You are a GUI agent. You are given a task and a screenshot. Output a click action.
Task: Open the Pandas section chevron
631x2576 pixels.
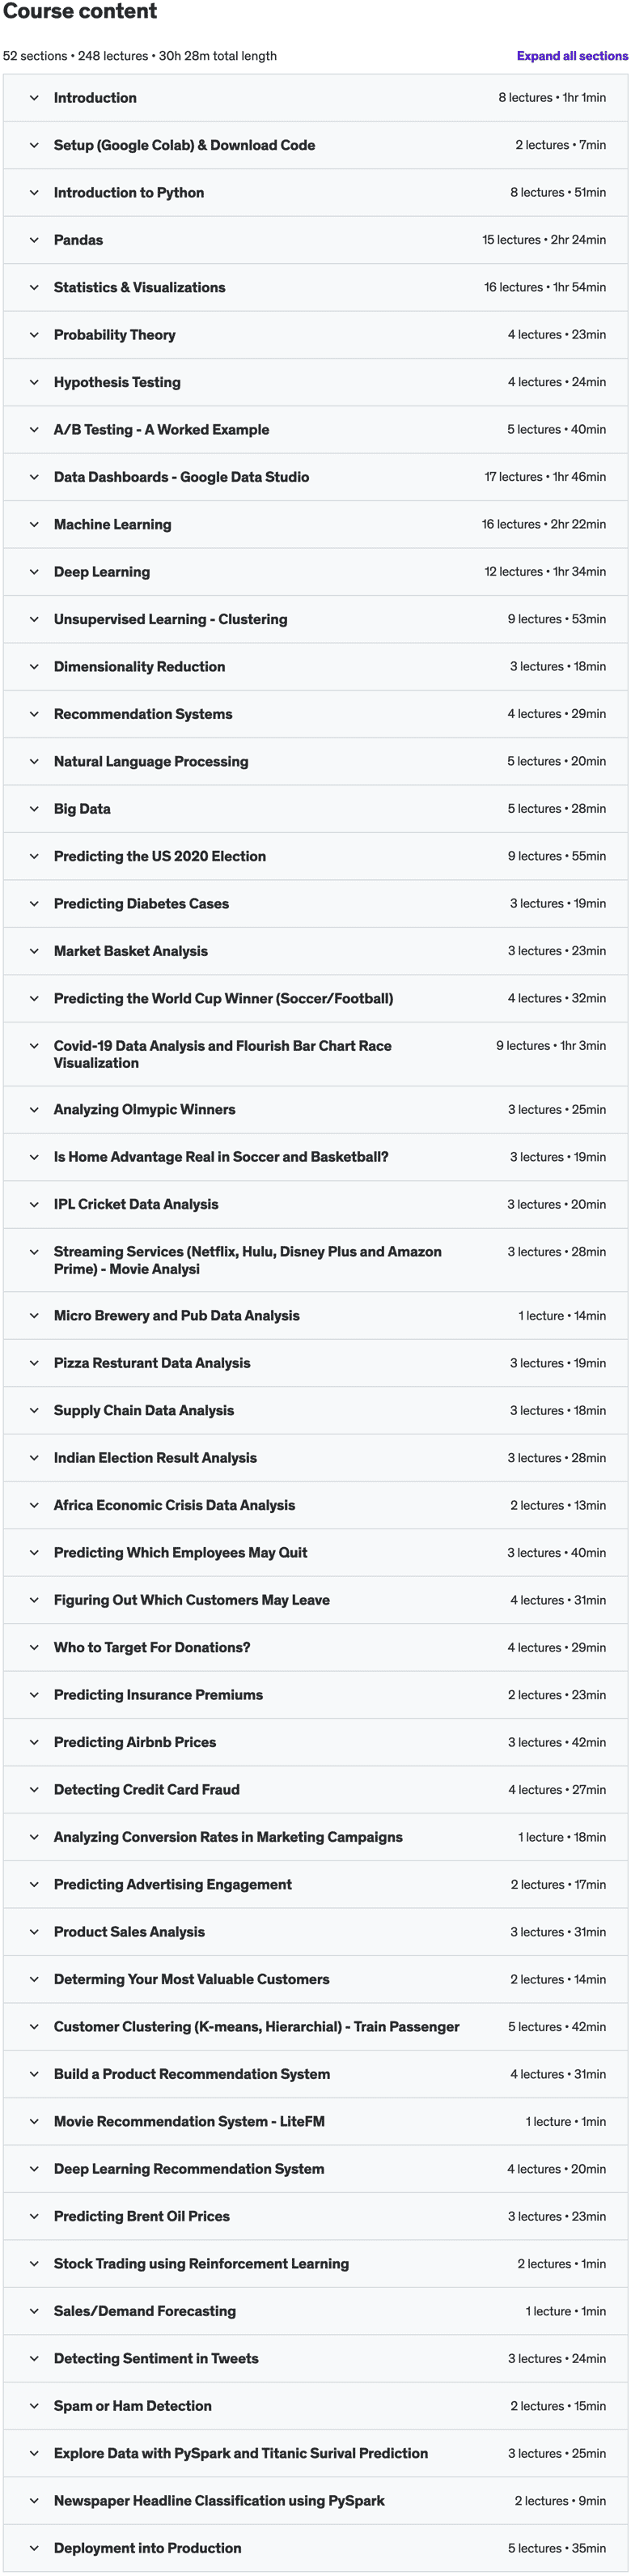[34, 240]
